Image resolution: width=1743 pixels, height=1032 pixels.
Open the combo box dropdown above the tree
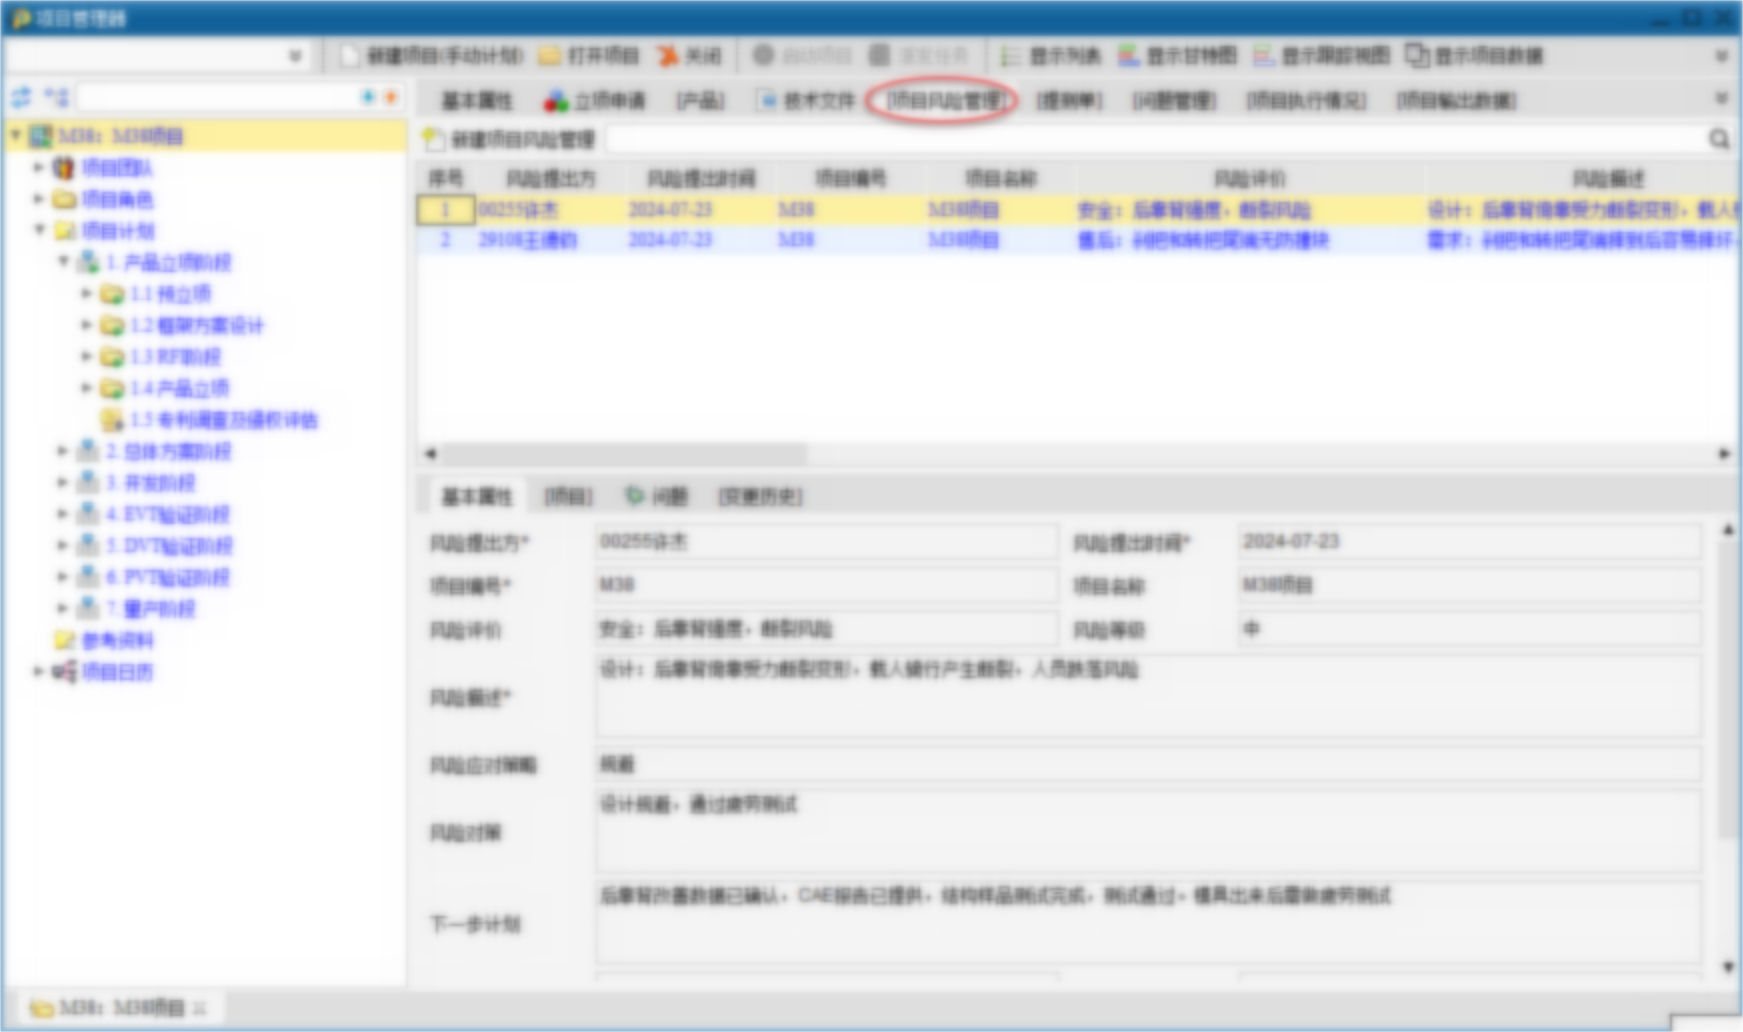pyautogui.click(x=295, y=56)
